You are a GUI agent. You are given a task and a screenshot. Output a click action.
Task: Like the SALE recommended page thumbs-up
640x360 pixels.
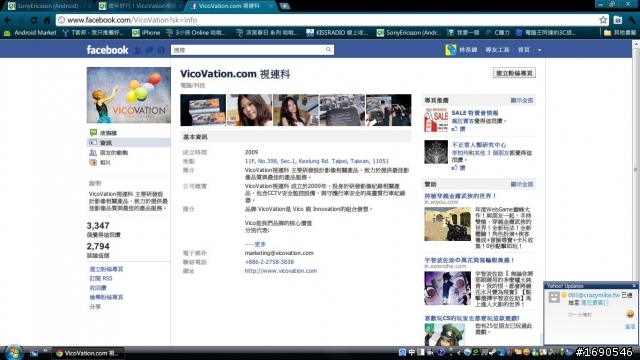coord(458,129)
